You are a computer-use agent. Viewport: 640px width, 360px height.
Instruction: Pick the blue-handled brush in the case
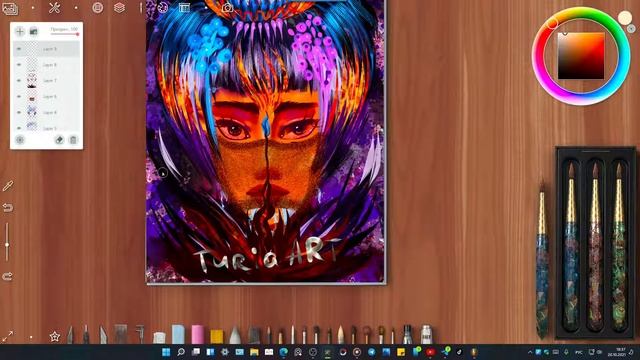(571, 247)
